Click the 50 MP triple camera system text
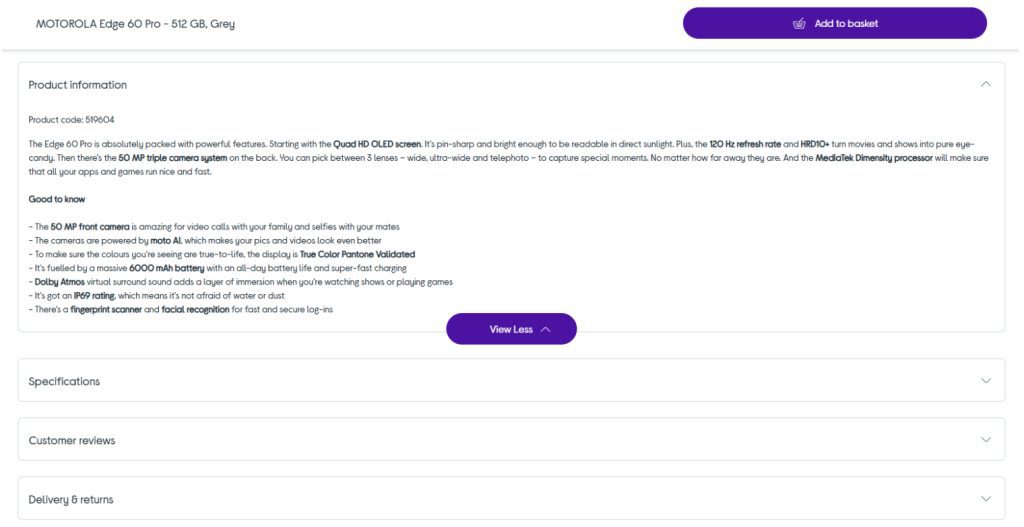 tap(167, 158)
